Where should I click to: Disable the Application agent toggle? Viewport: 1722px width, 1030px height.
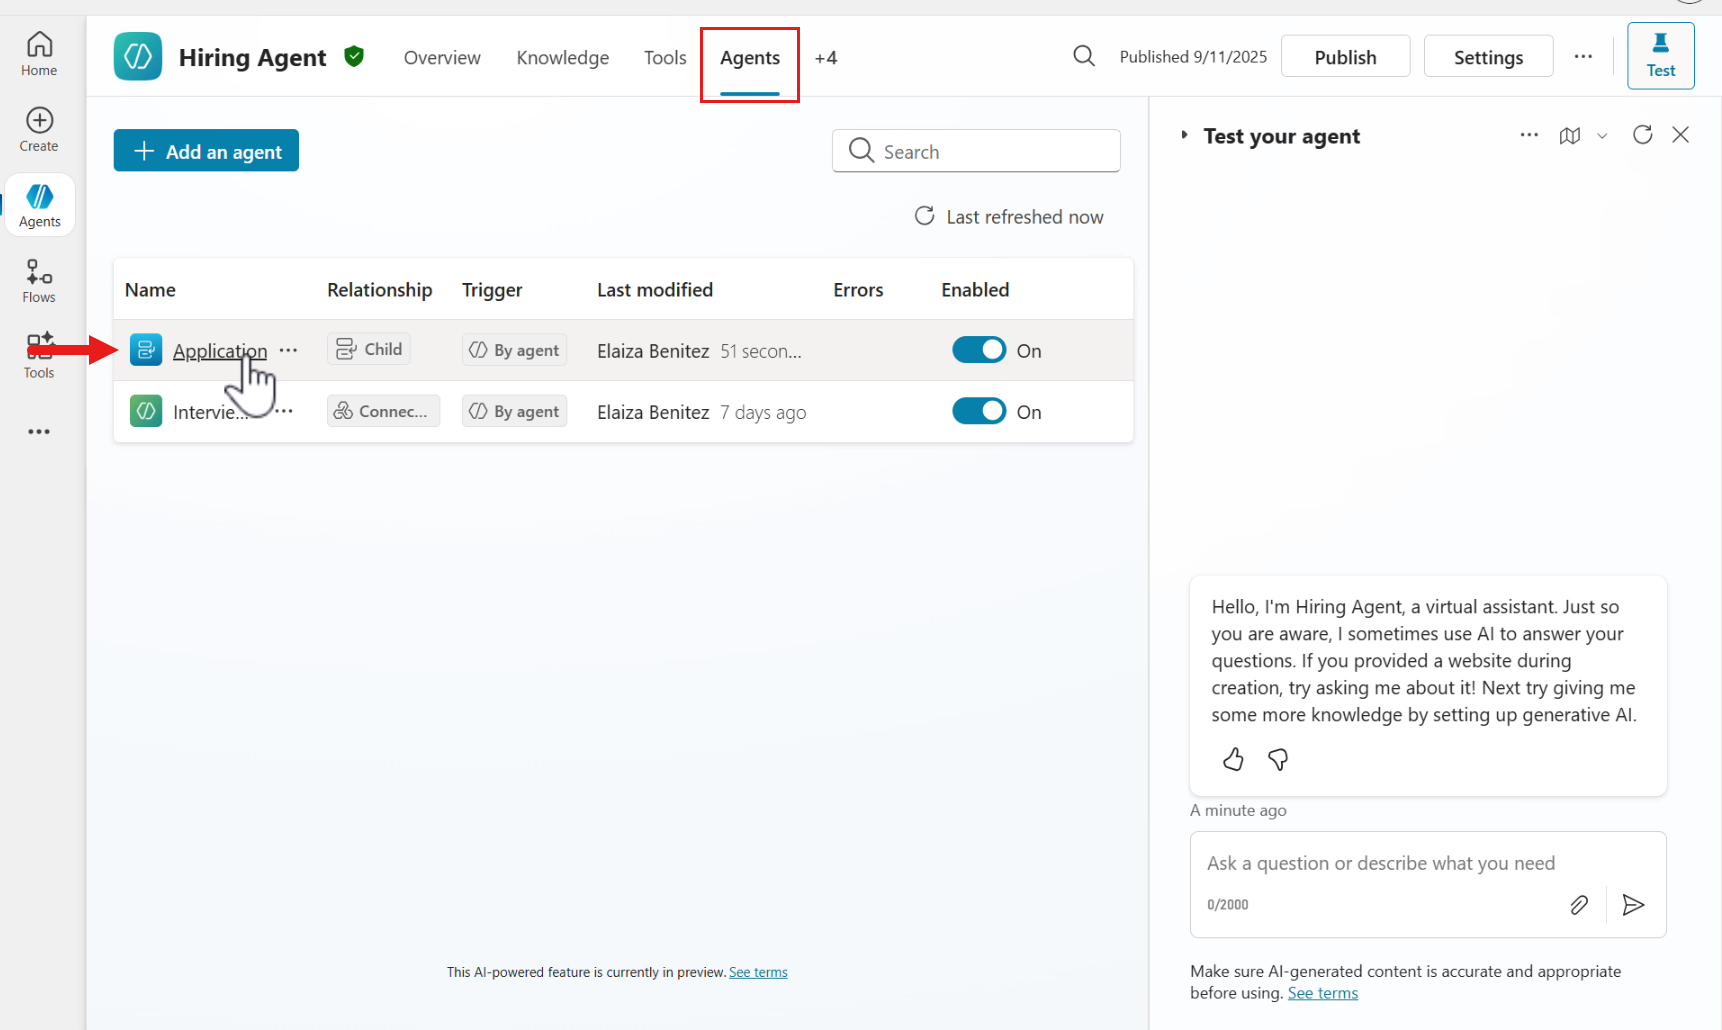pos(978,350)
